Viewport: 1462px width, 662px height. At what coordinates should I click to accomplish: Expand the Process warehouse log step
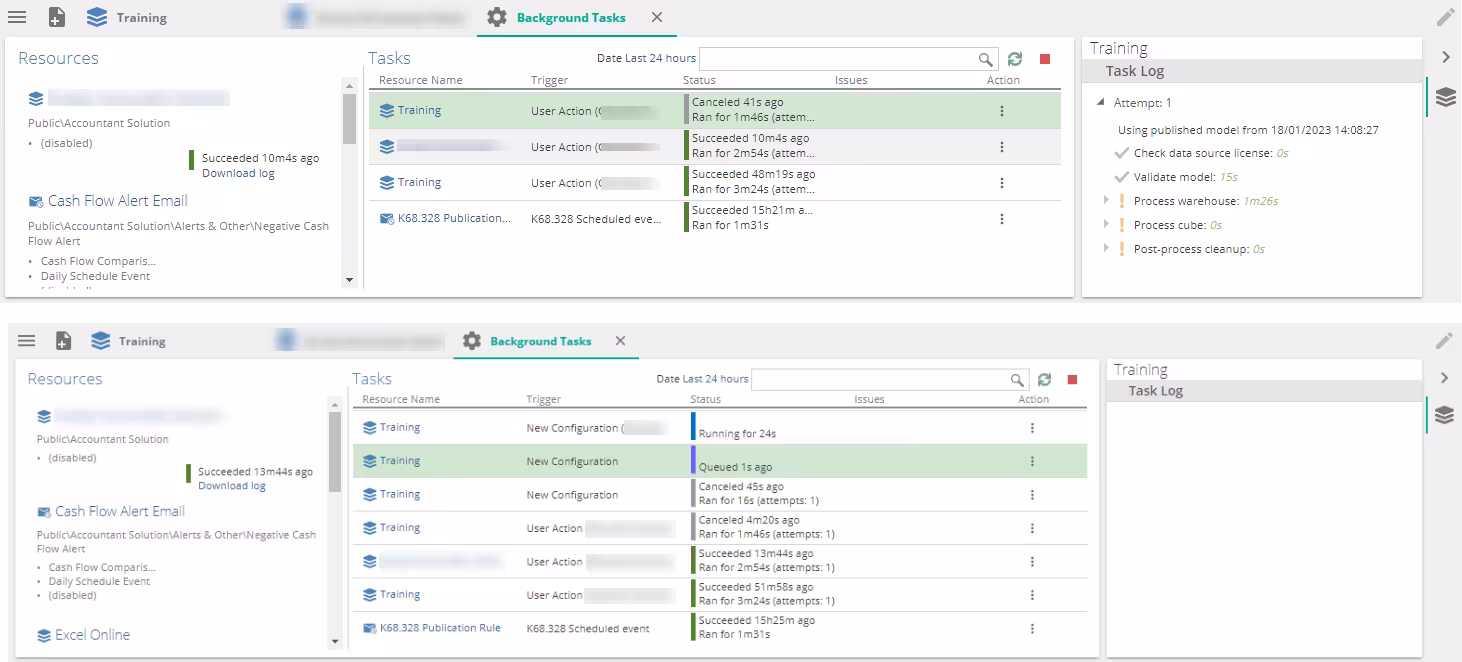pos(1106,200)
